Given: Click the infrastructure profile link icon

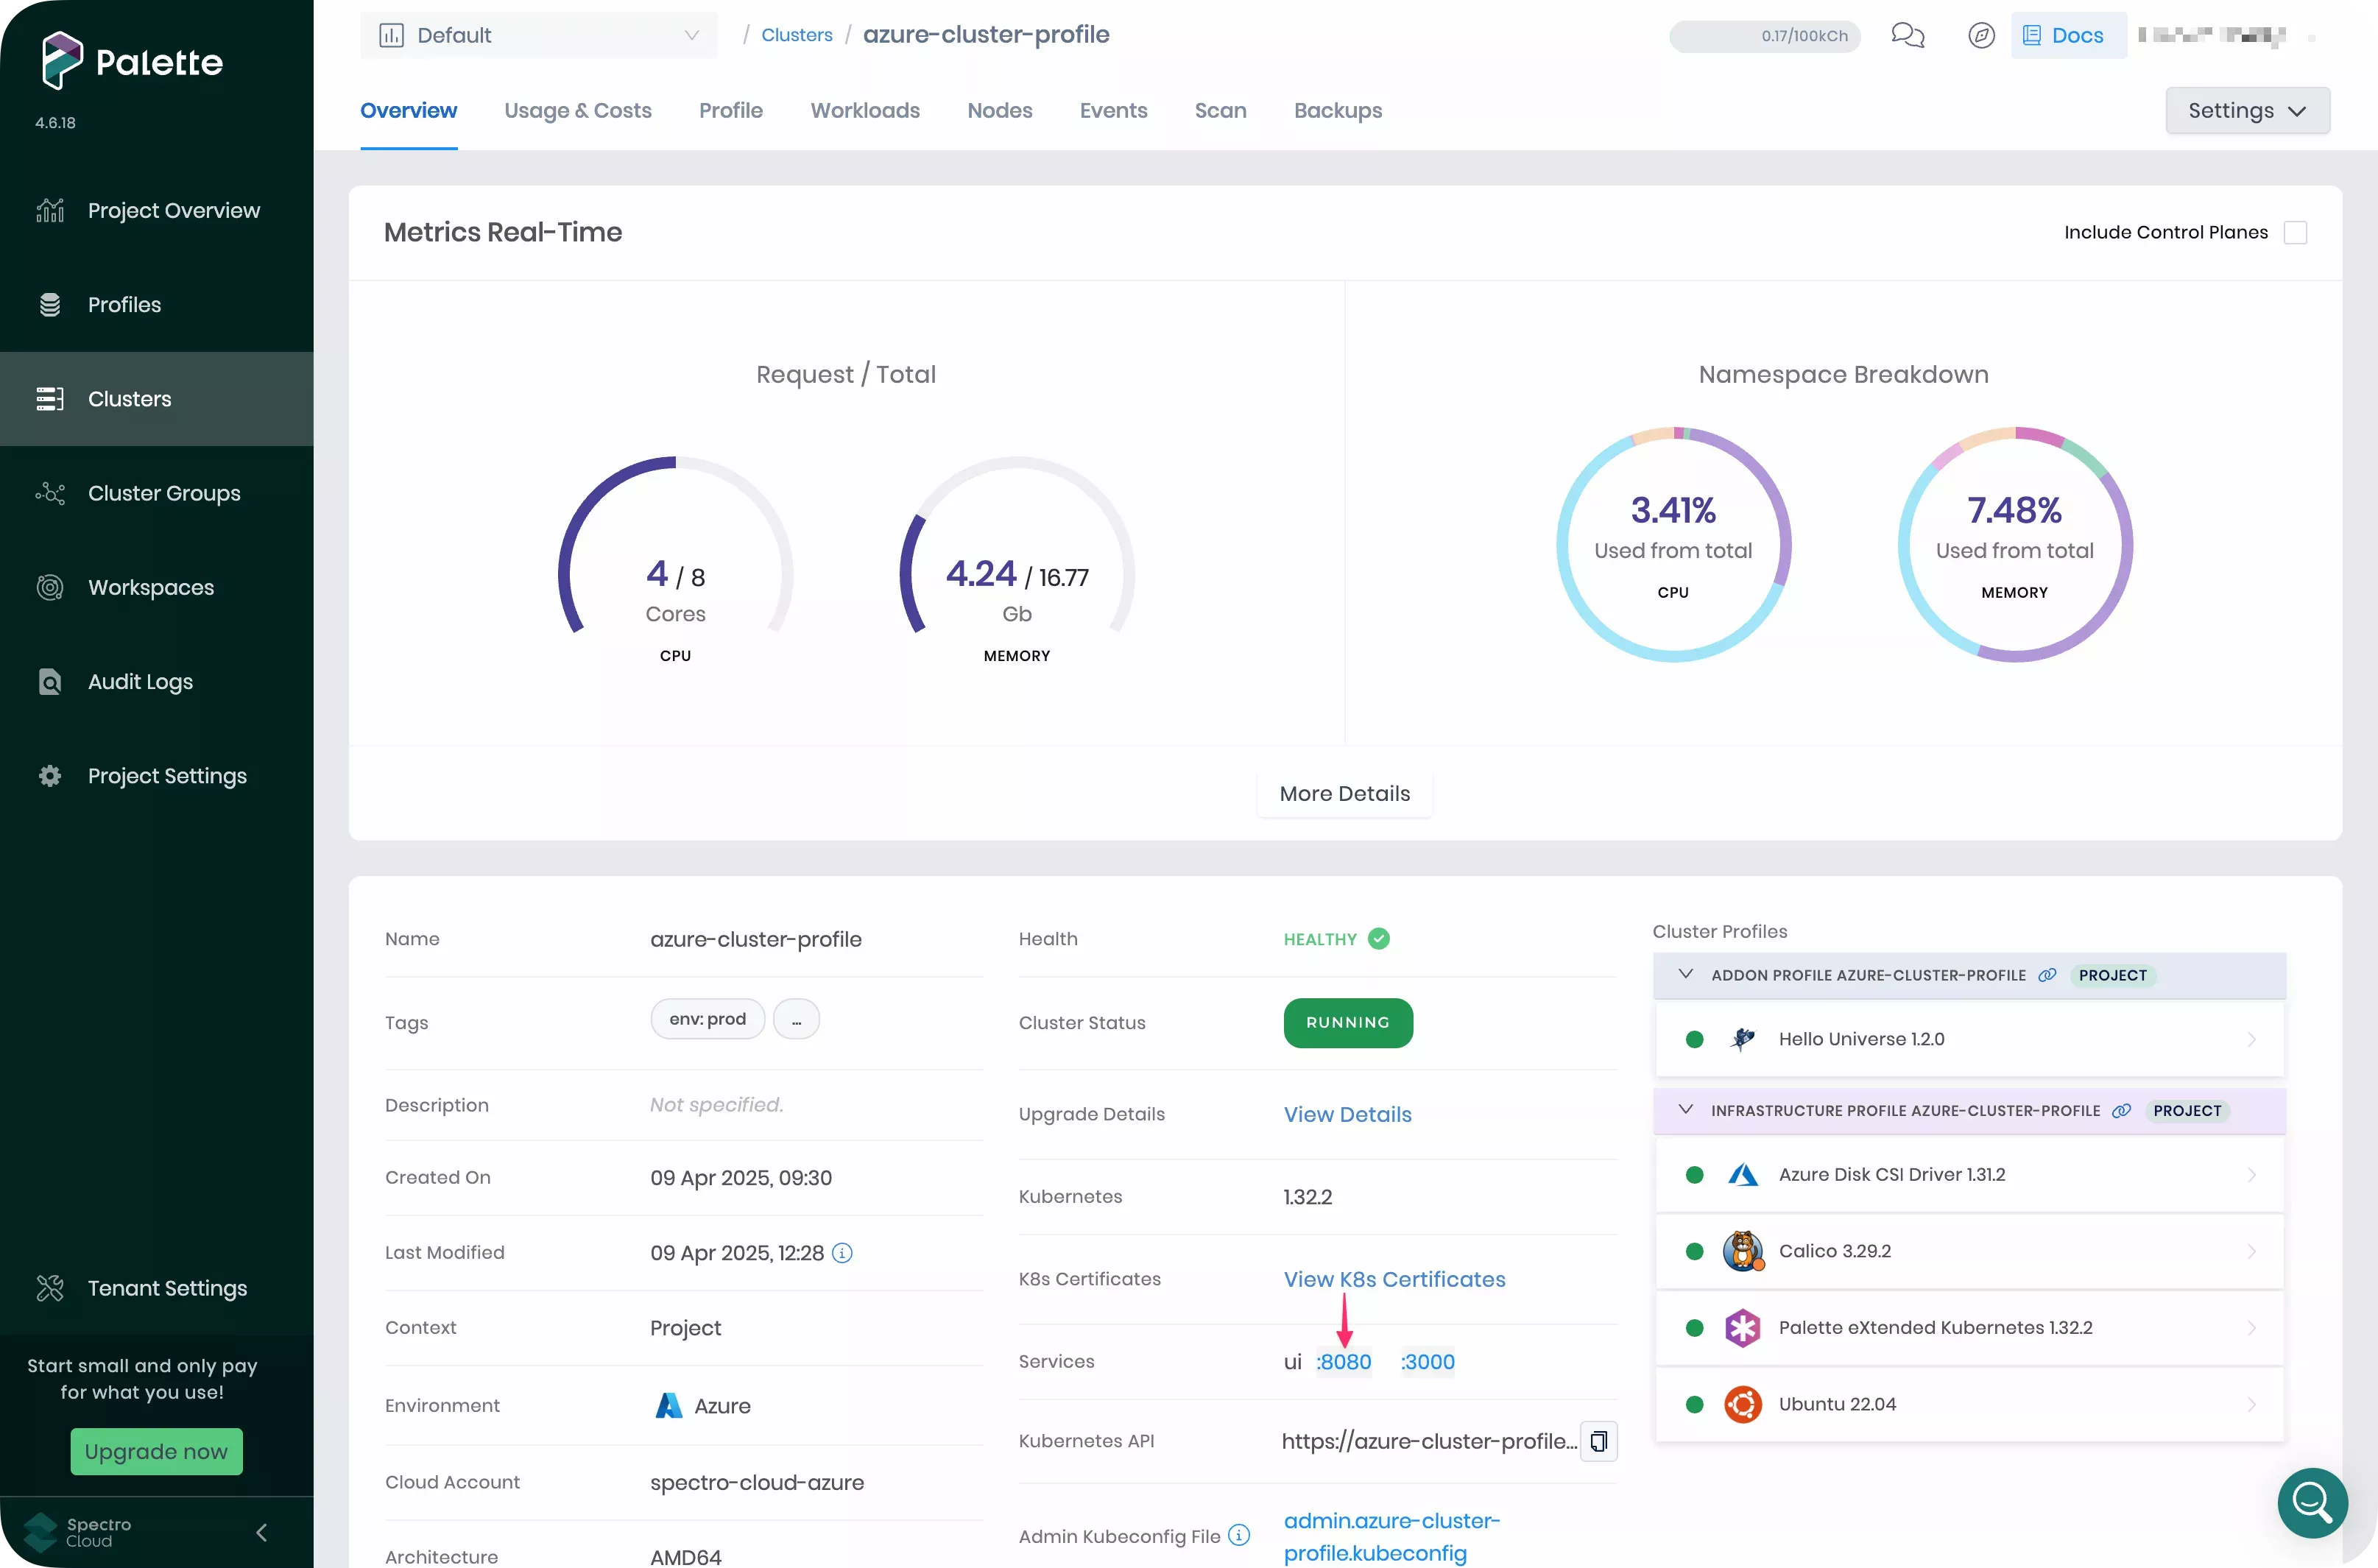Looking at the screenshot, I should coord(2121,1111).
